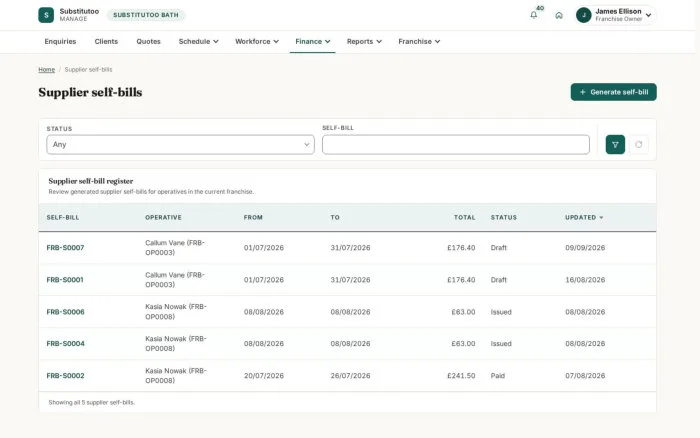Screen dimensions: 700x438
Task: Sort by the Total column header
Action: pos(465,217)
